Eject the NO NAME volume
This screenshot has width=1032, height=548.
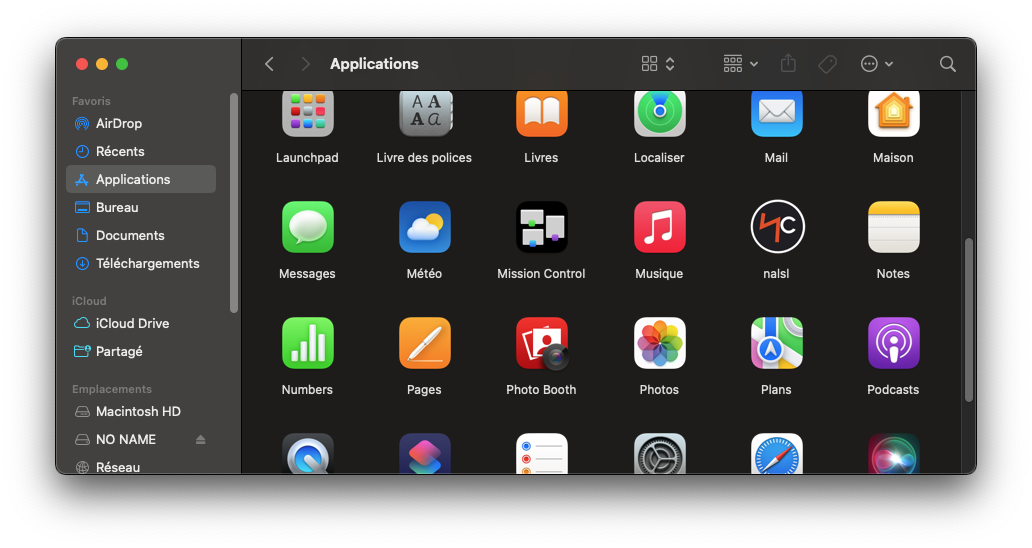click(x=201, y=439)
